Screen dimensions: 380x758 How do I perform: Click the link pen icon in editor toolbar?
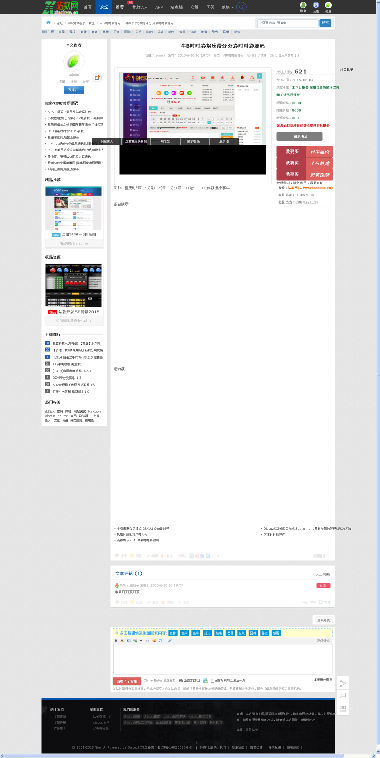coord(170,641)
